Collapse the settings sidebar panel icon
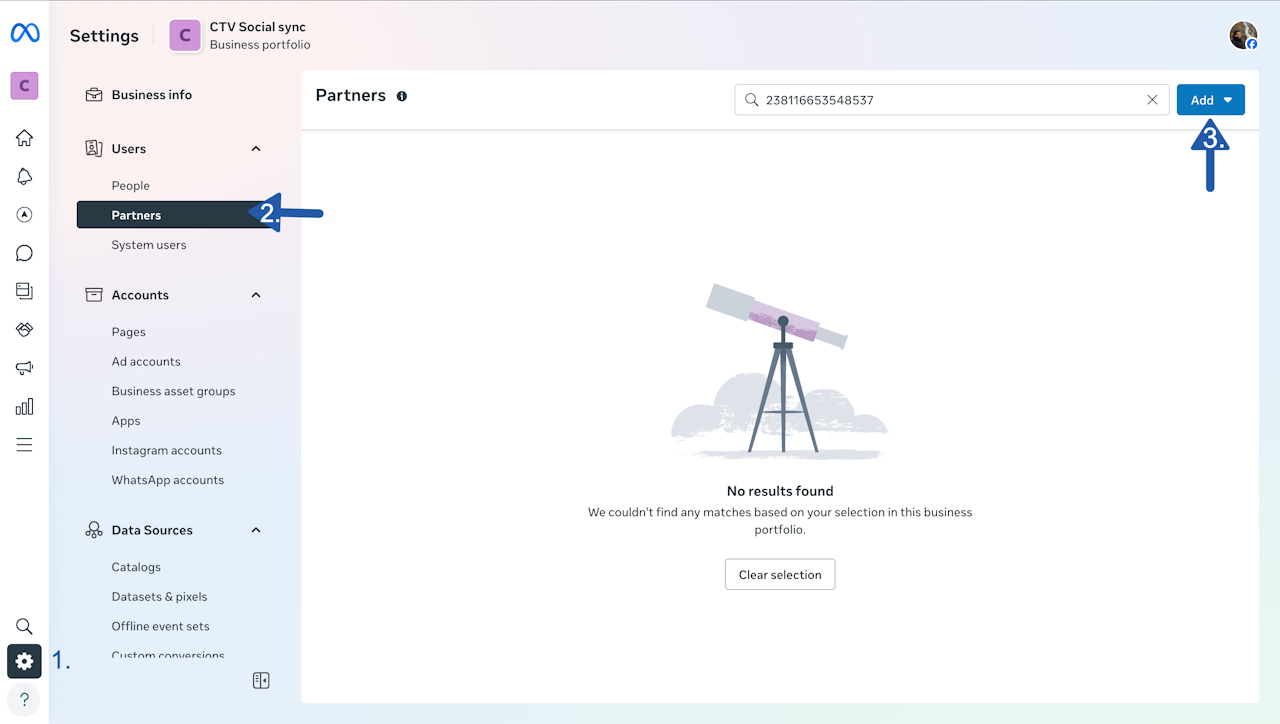Image resolution: width=1280 pixels, height=724 pixels. (261, 681)
